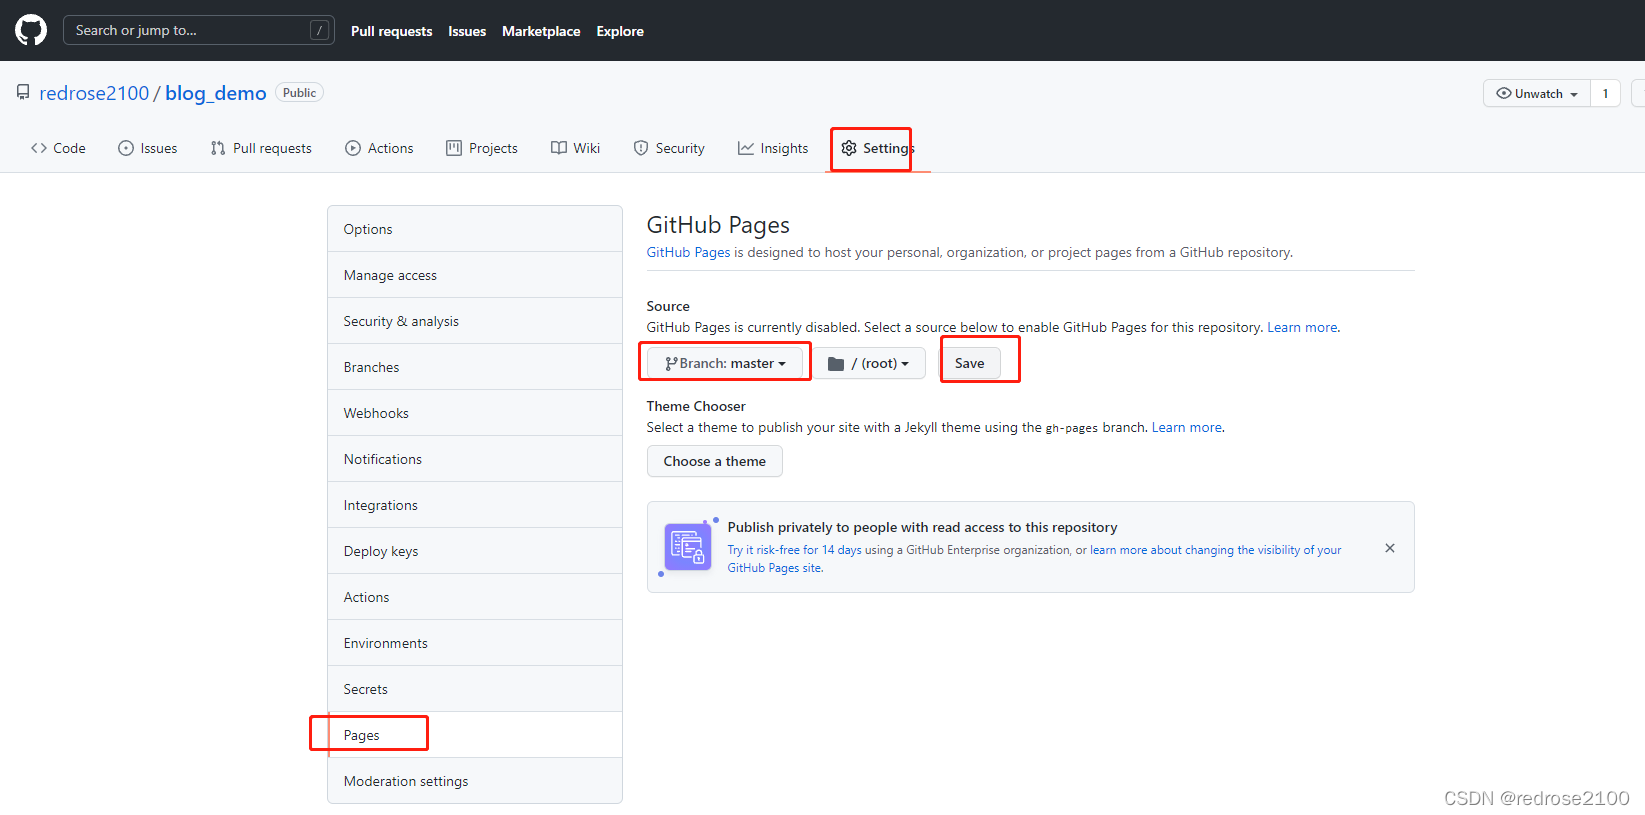
Task: Click Try it risk-free for 14 days link
Action: click(794, 550)
